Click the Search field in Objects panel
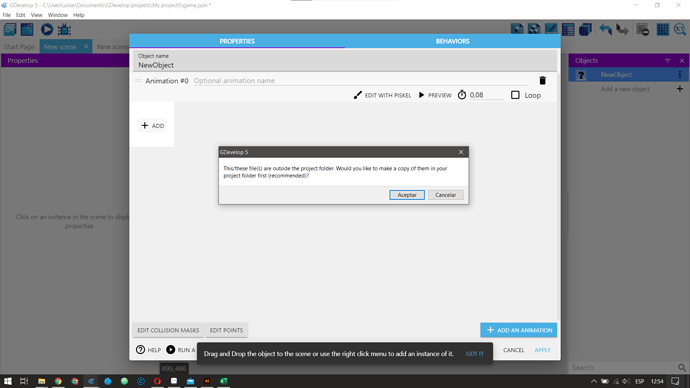Viewport: 690px width, 388px height. click(622, 367)
